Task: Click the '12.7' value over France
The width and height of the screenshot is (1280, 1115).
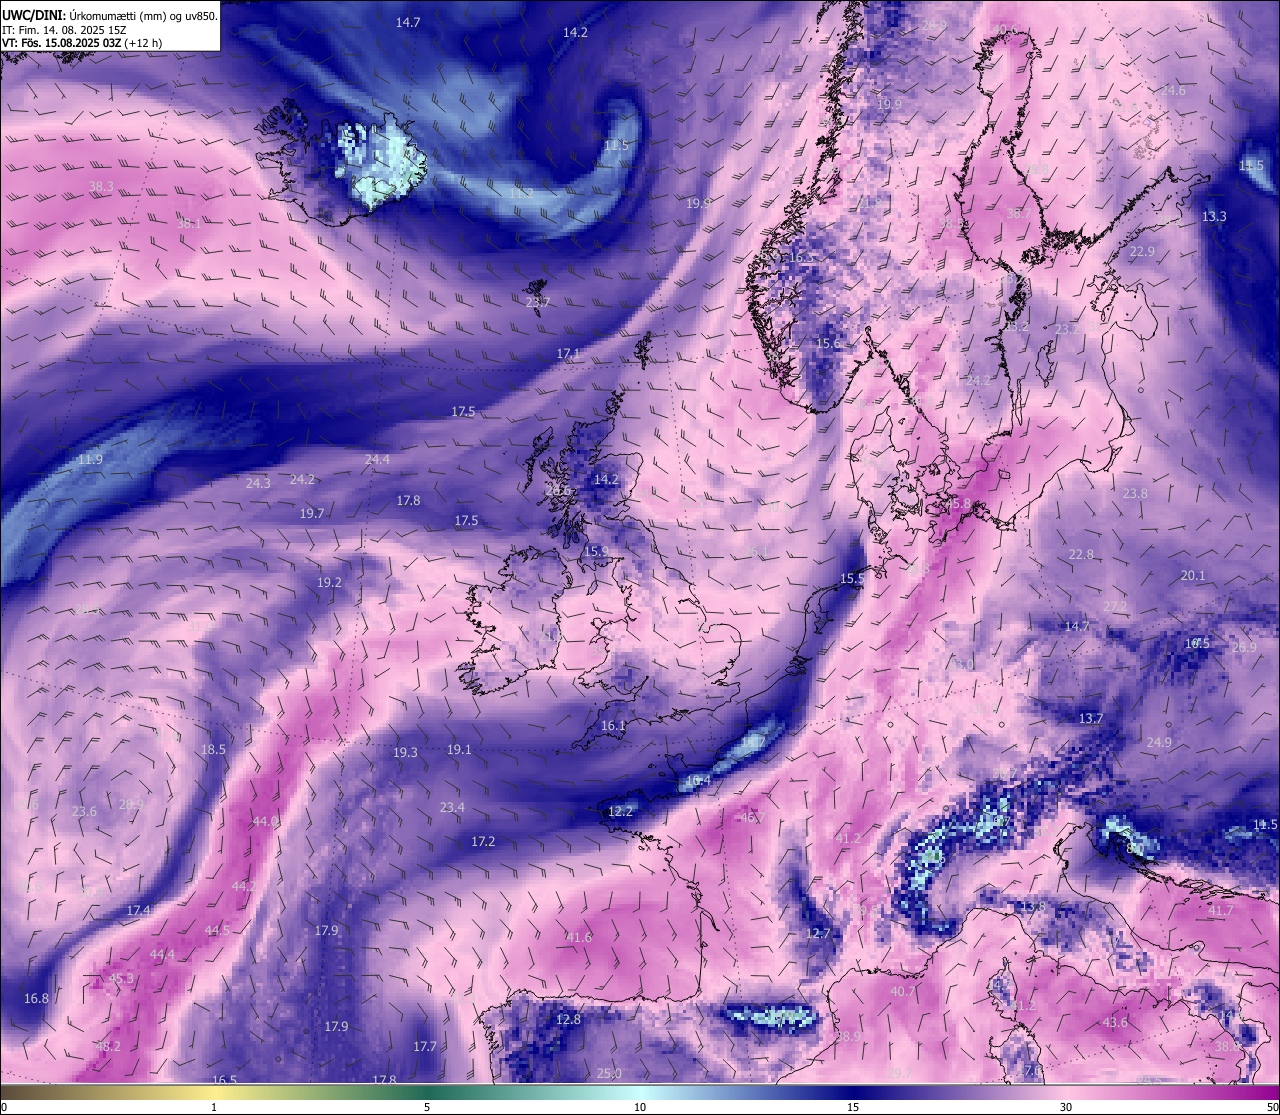Action: click(818, 933)
